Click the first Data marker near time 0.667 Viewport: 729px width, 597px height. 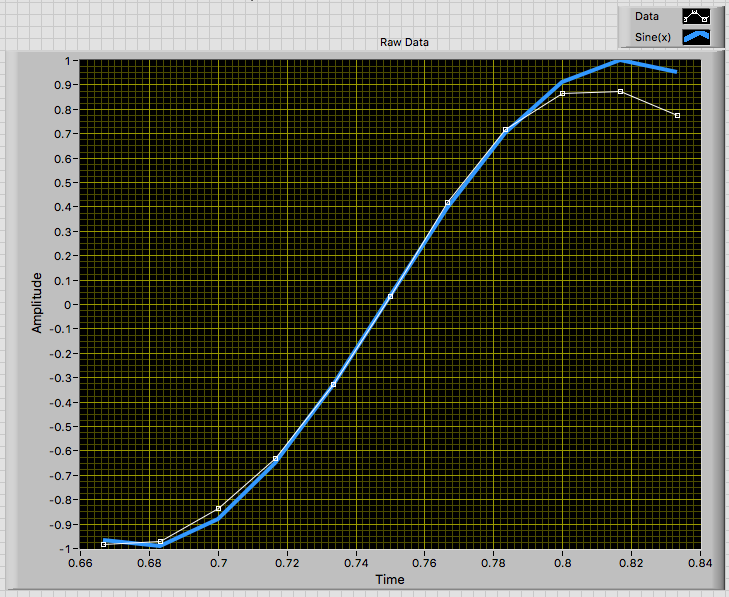[104, 544]
